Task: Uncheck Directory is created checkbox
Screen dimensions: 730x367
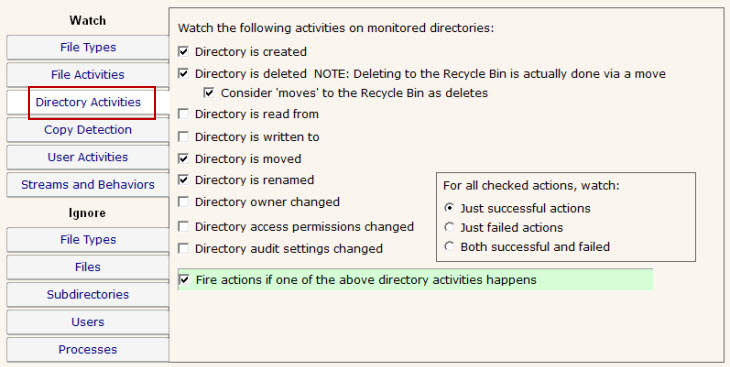Action: click(x=184, y=52)
